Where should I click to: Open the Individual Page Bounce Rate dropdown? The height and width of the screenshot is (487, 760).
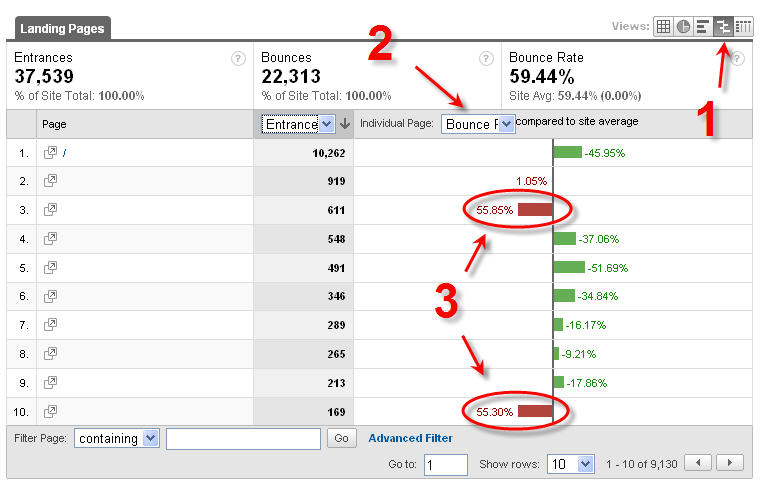[477, 124]
